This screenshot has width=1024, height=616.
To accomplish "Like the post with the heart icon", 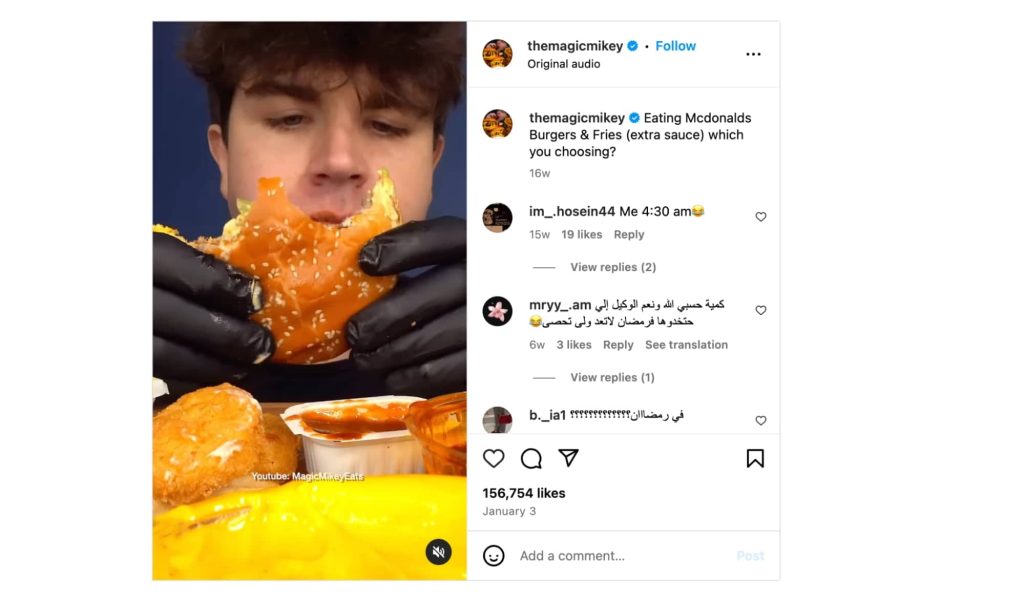I will [x=494, y=459].
